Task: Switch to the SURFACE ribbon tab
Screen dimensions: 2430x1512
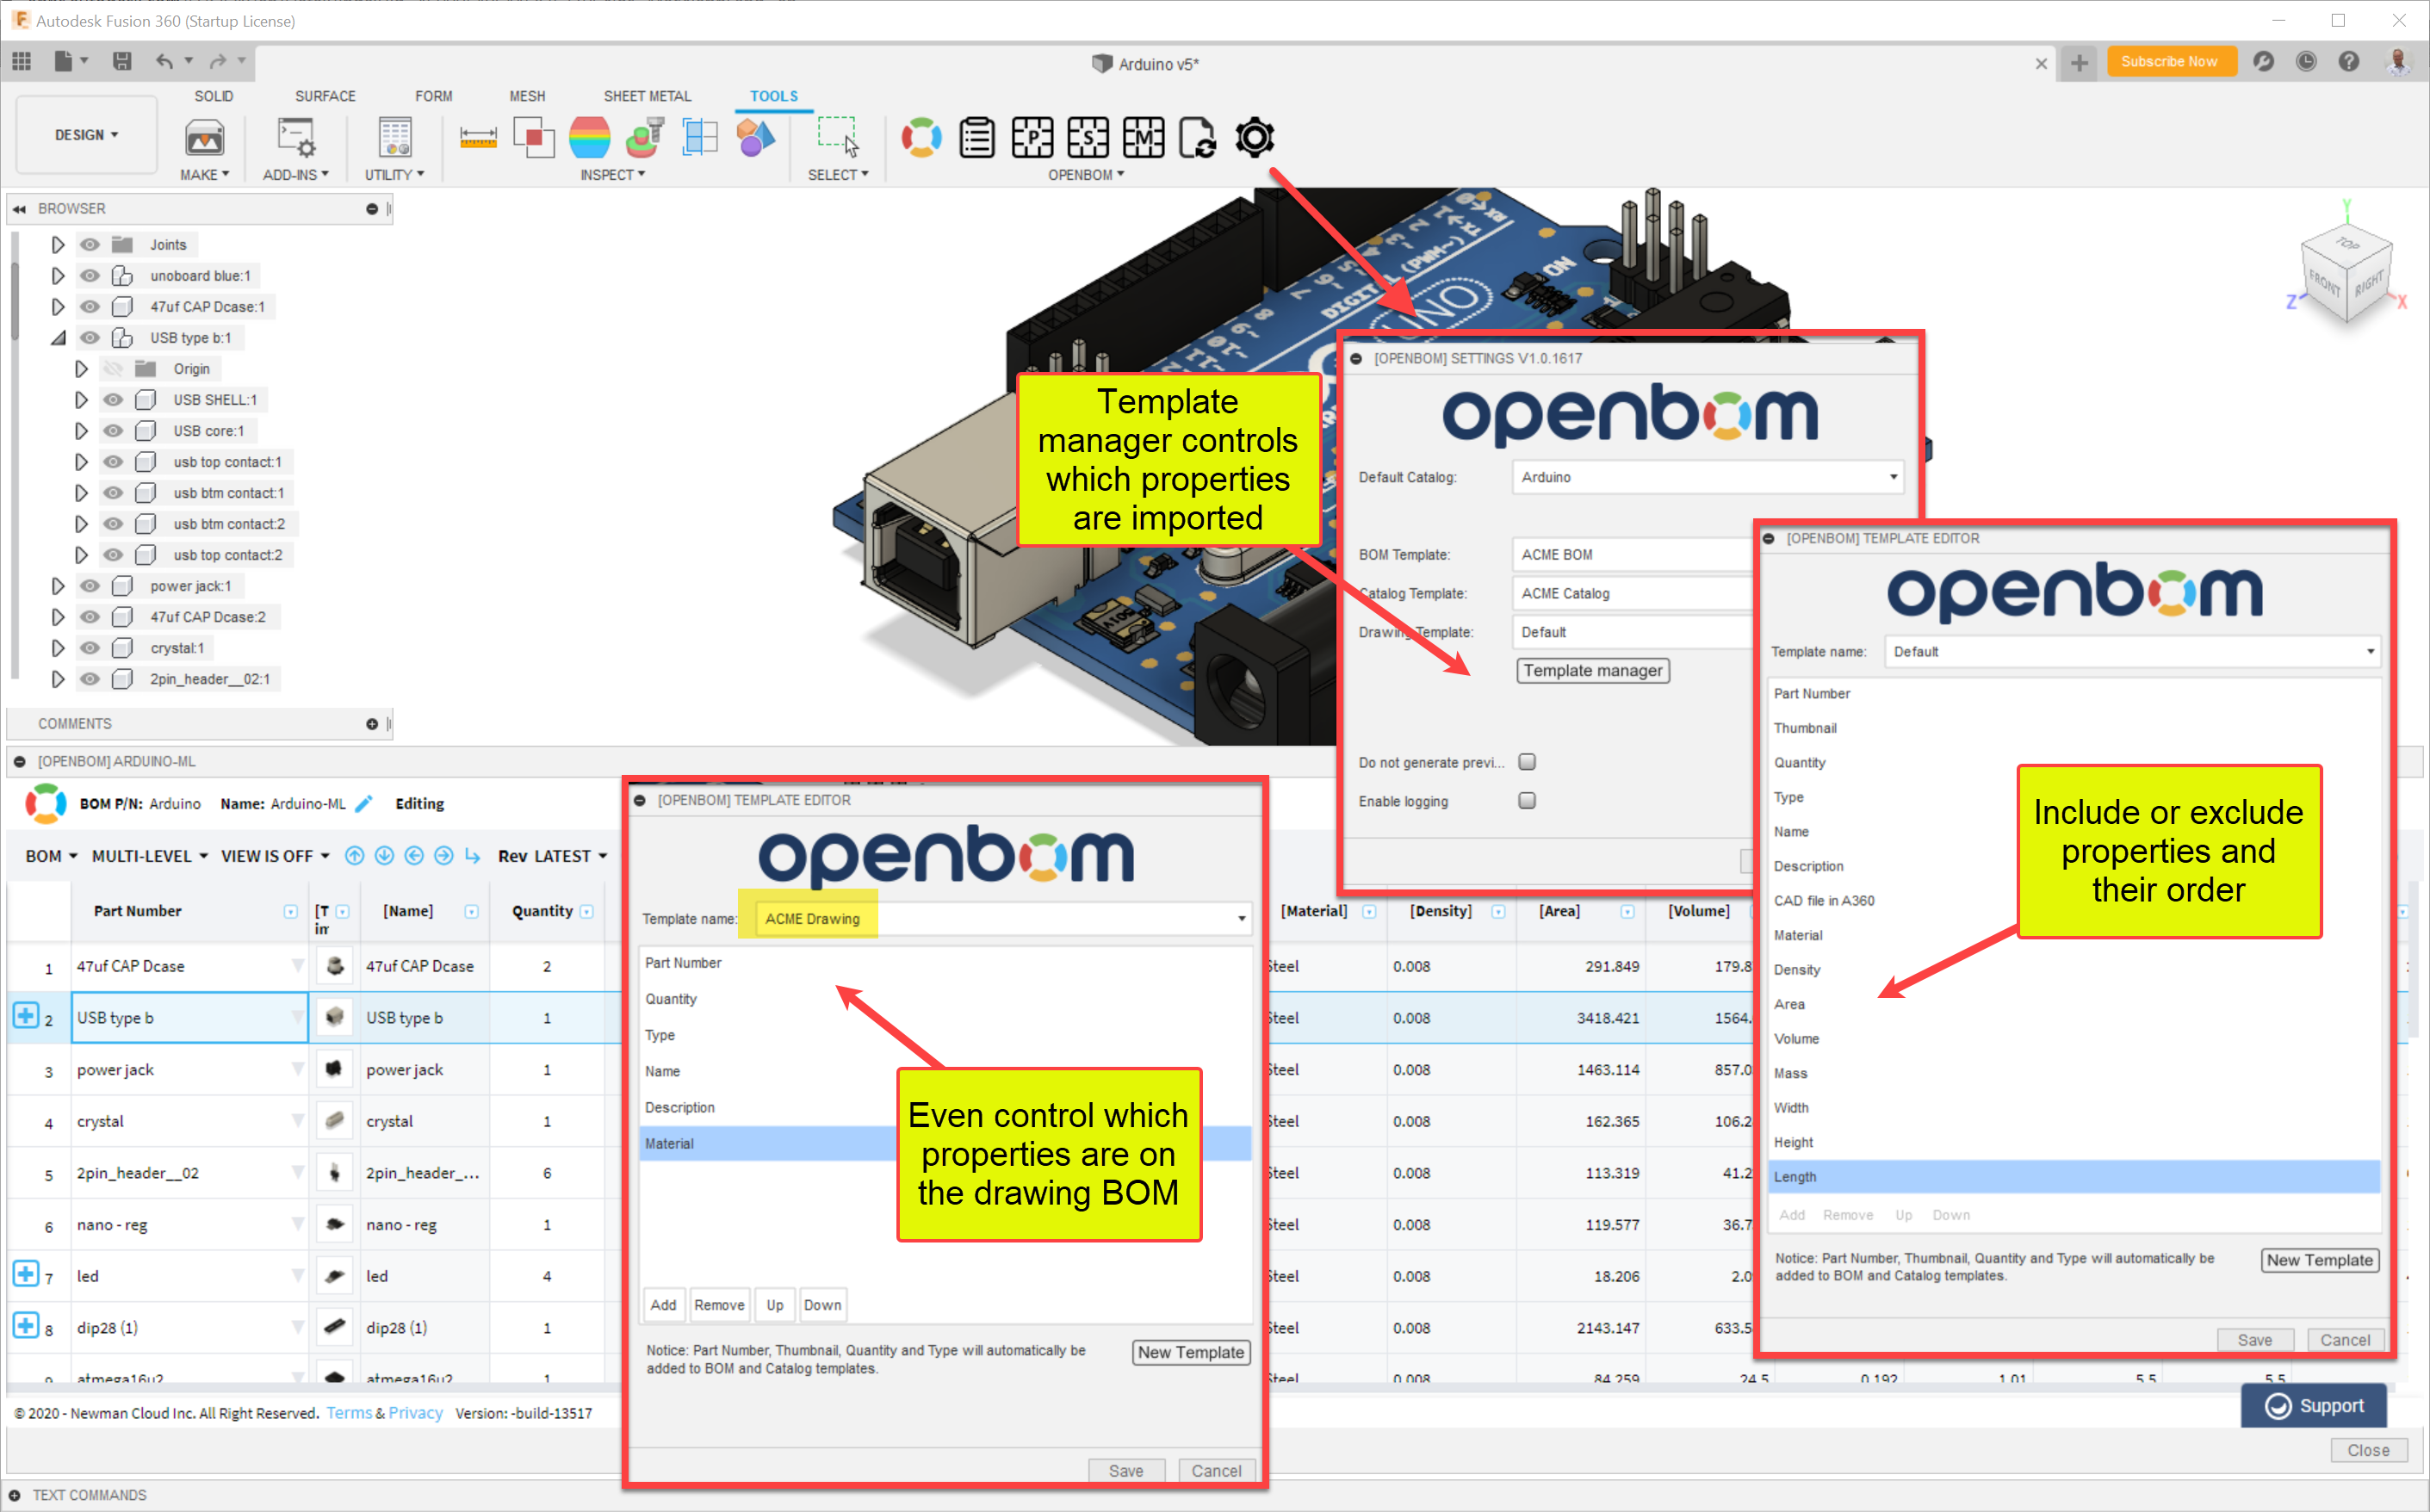Action: coord(325,96)
